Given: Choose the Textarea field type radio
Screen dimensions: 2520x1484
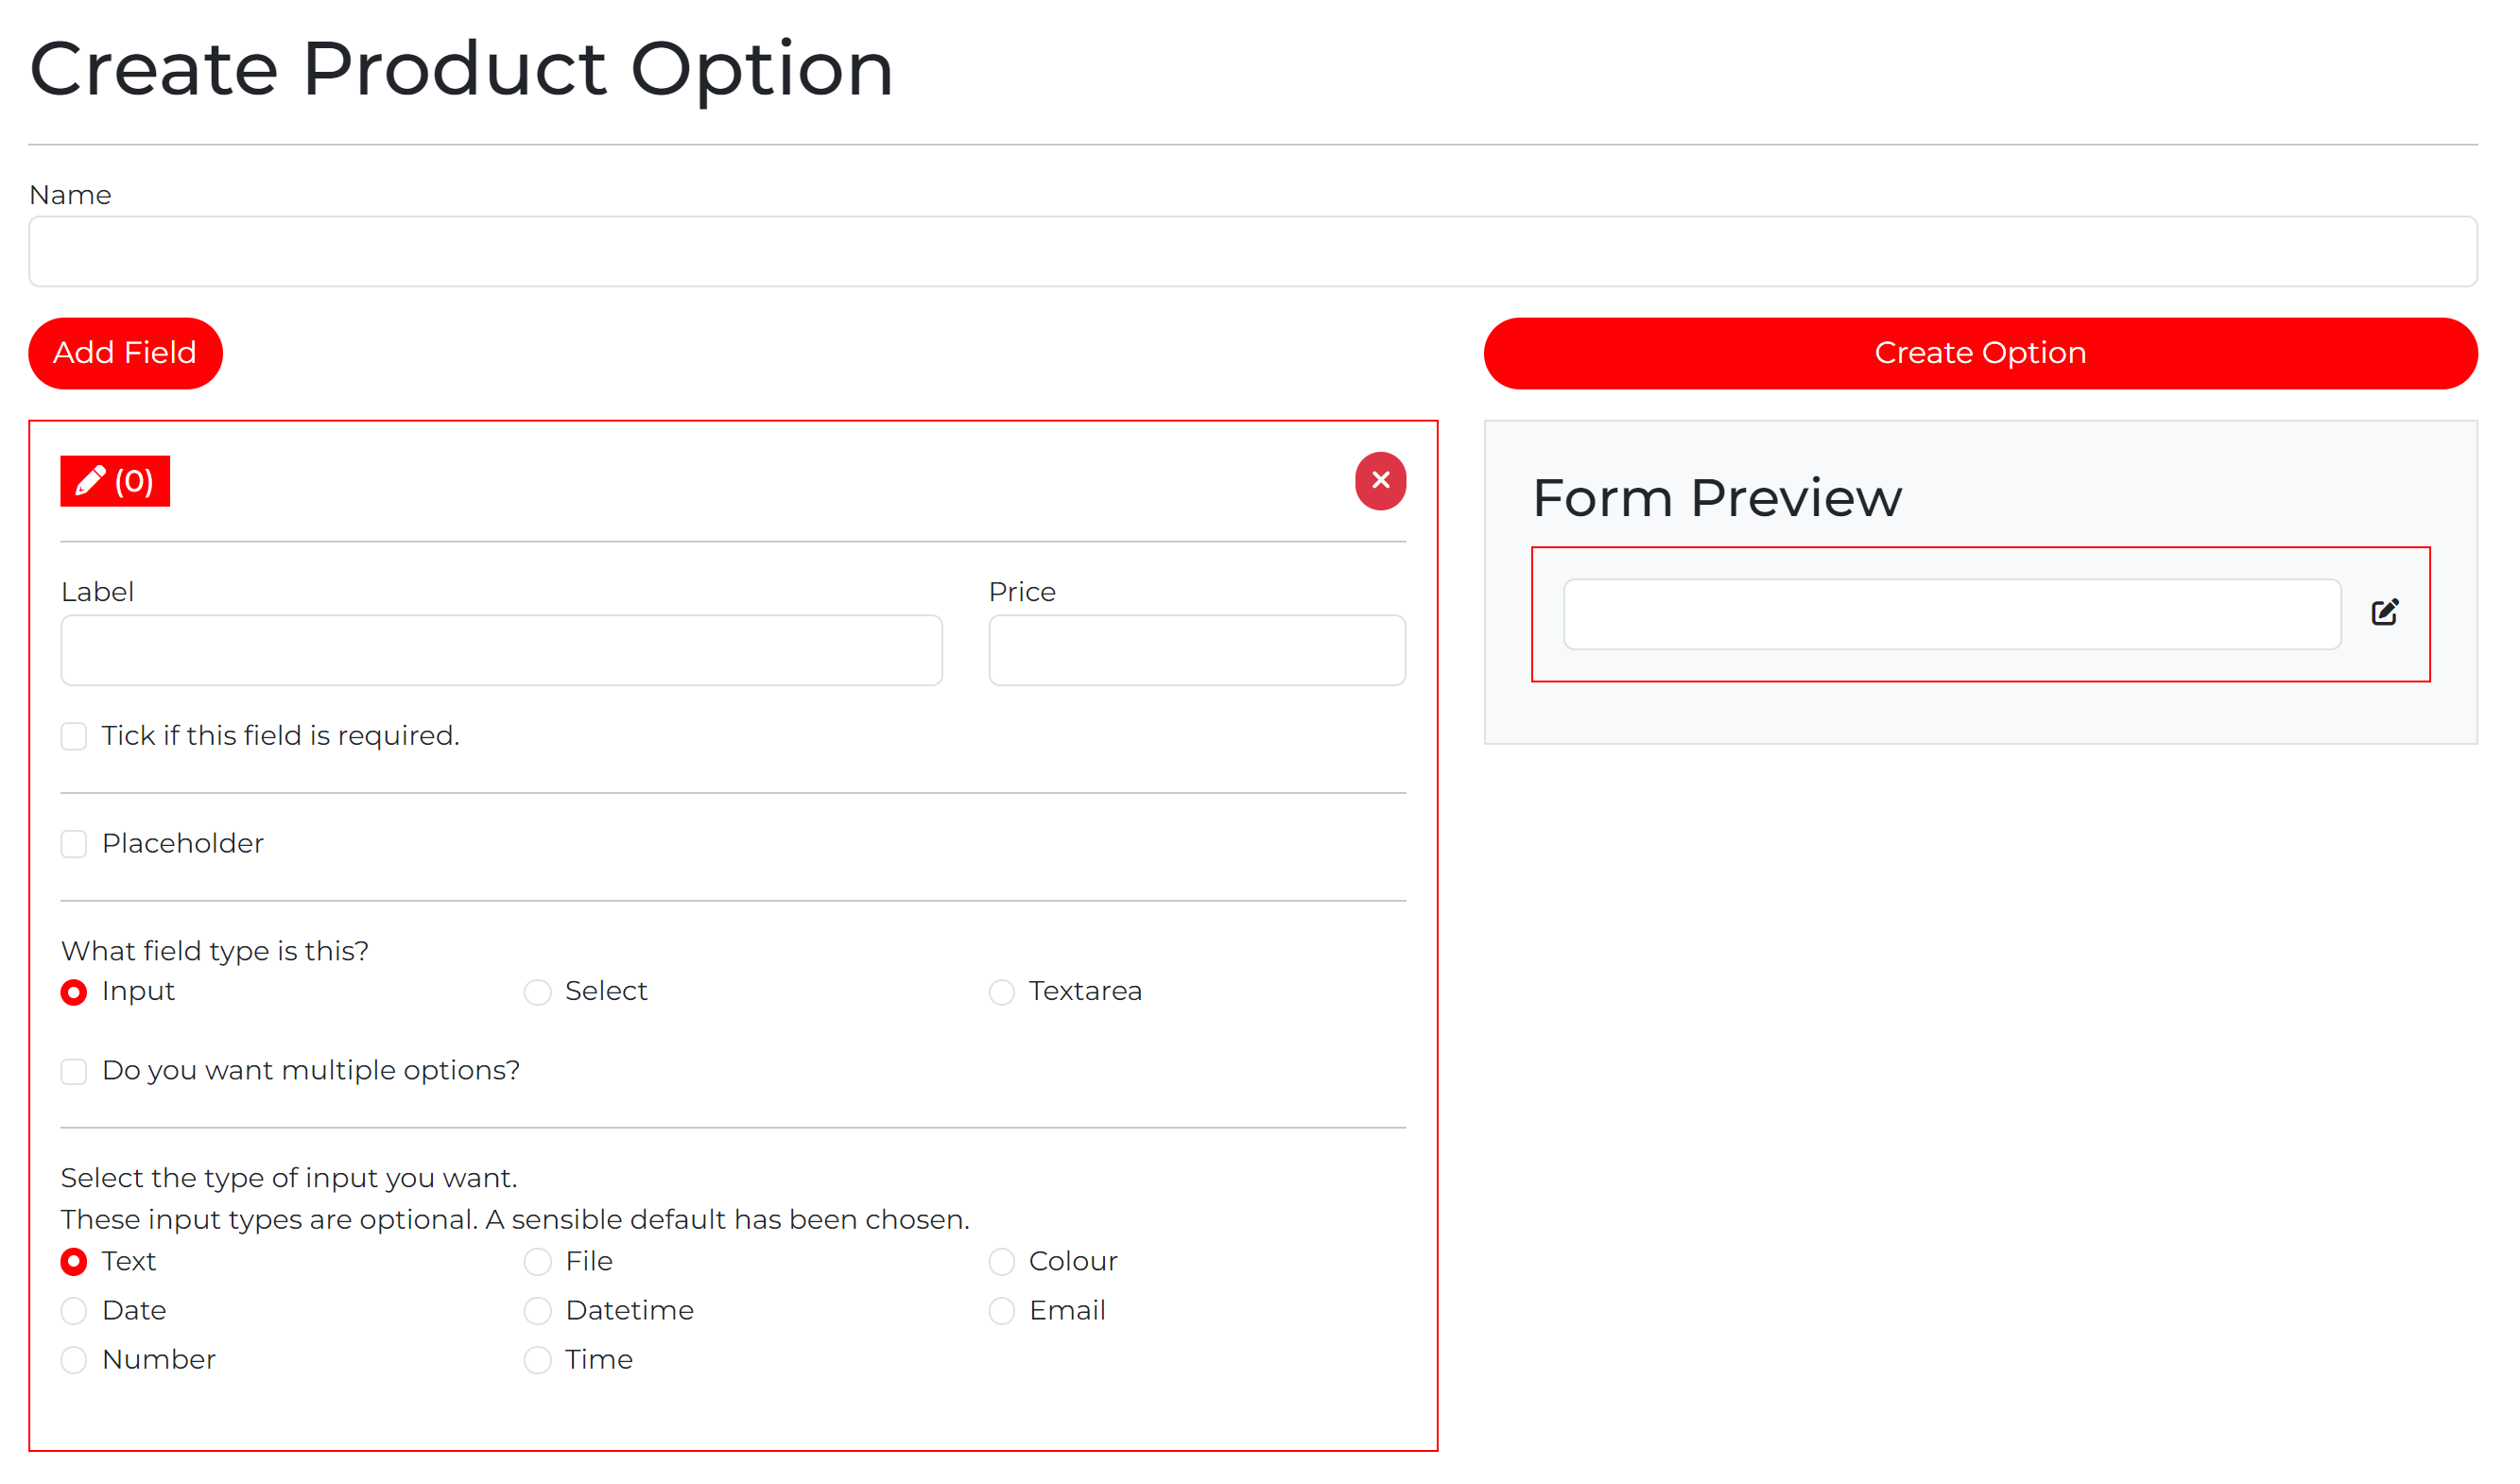Looking at the screenshot, I should click(1002, 992).
